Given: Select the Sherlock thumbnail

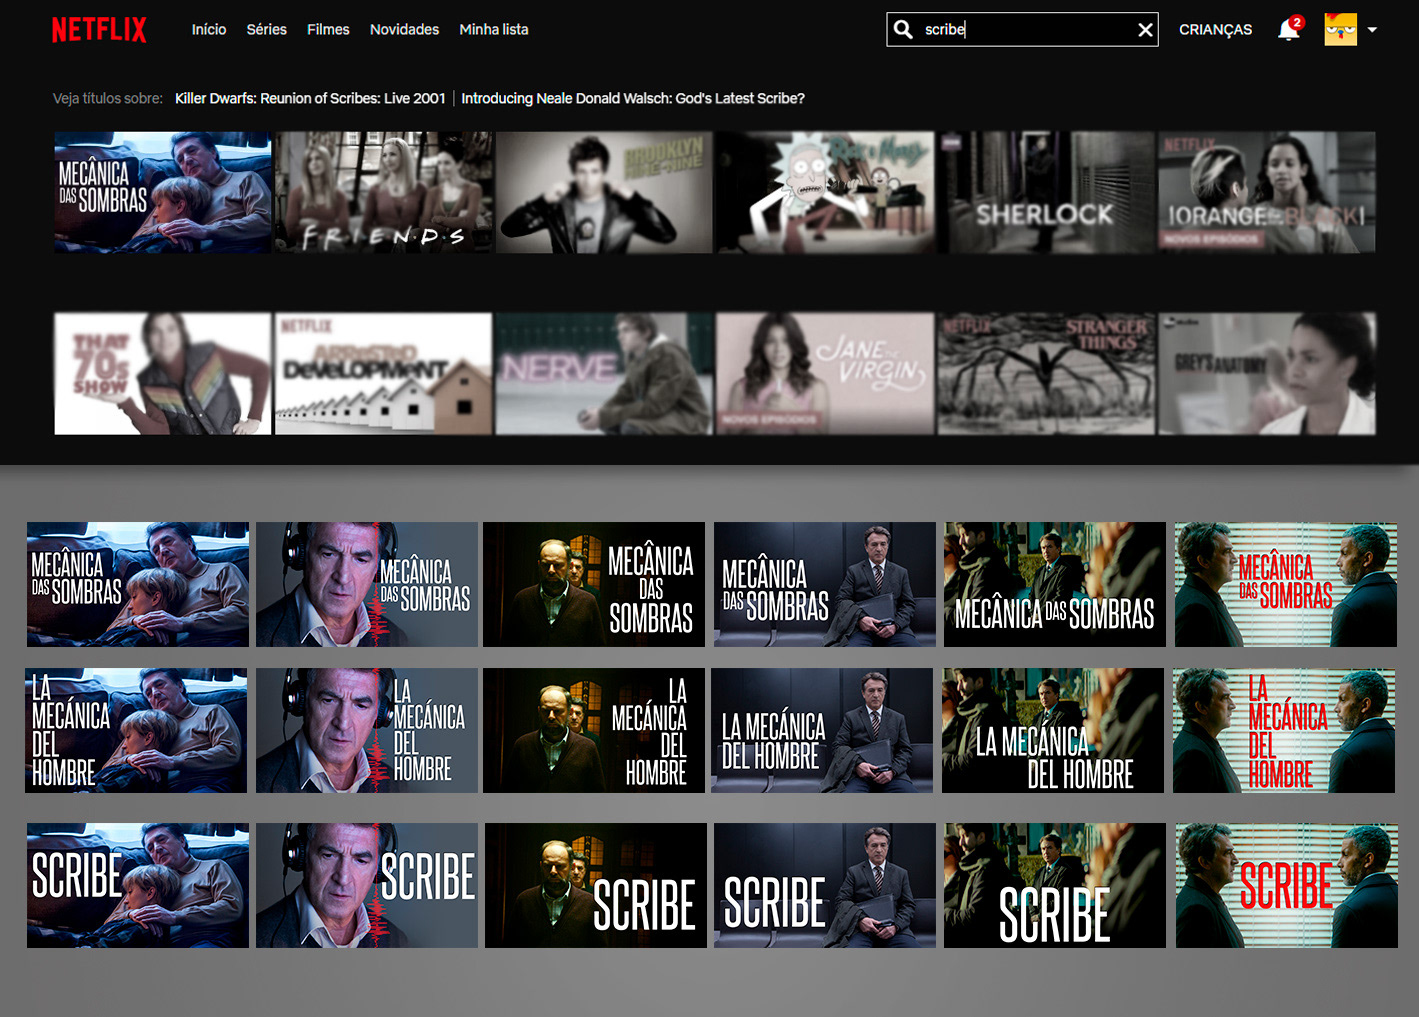Looking at the screenshot, I should click(x=1046, y=192).
